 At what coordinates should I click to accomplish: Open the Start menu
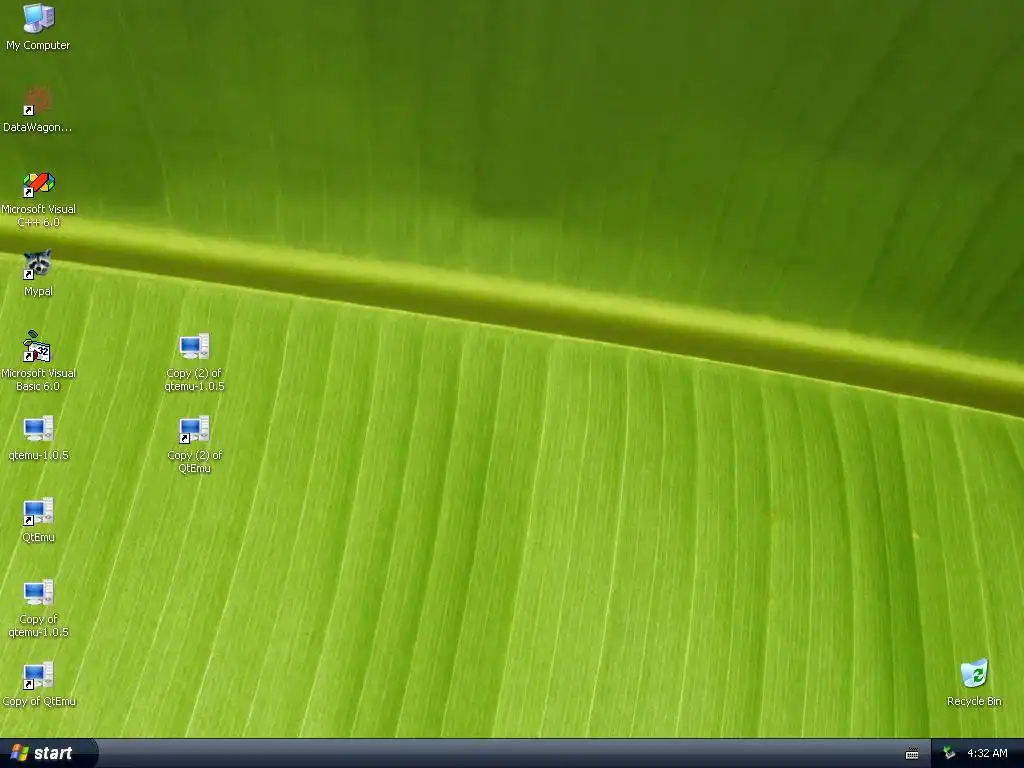pos(49,753)
